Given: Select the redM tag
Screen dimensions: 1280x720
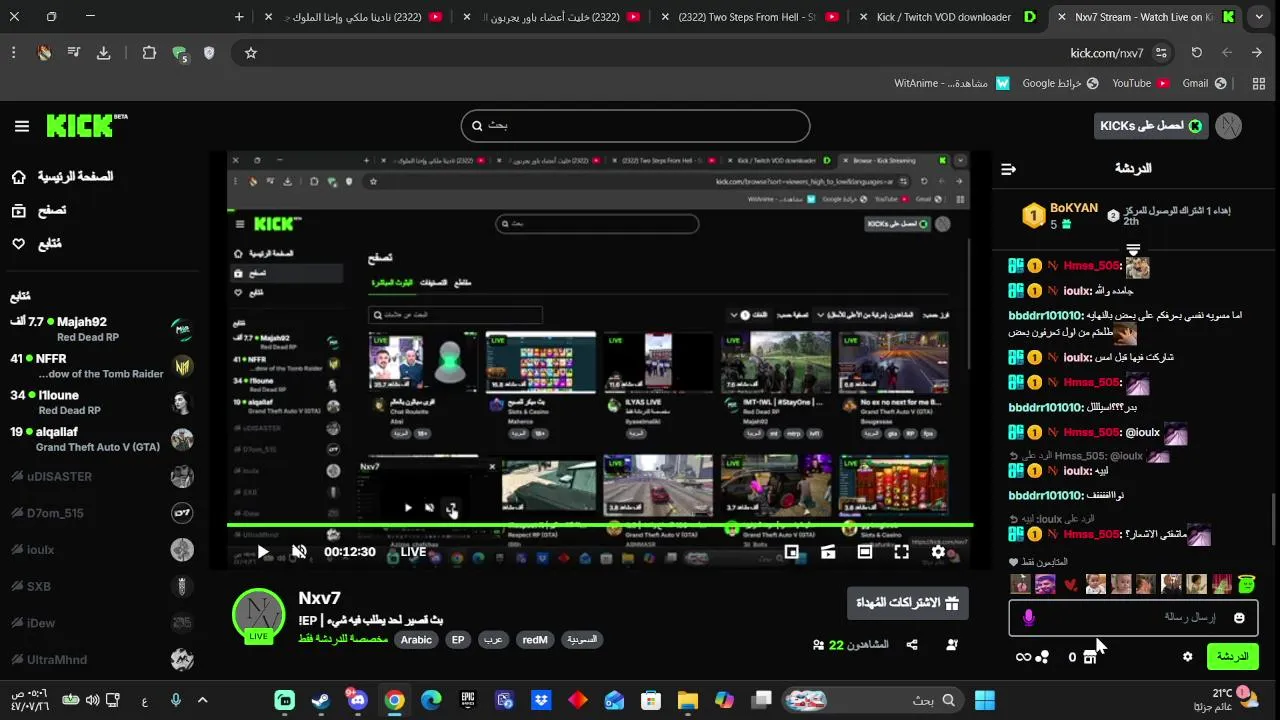Looking at the screenshot, I should click(535, 640).
